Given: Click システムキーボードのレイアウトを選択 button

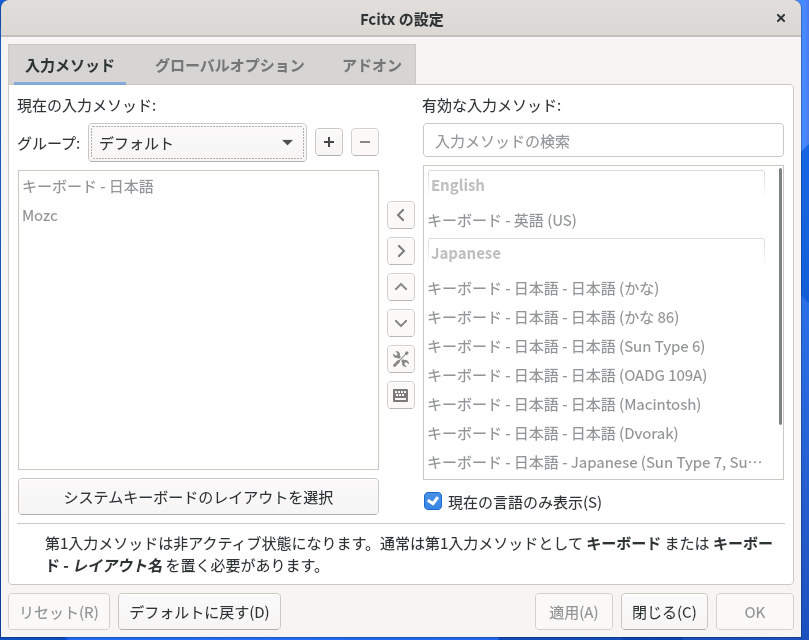Looking at the screenshot, I should [198, 497].
